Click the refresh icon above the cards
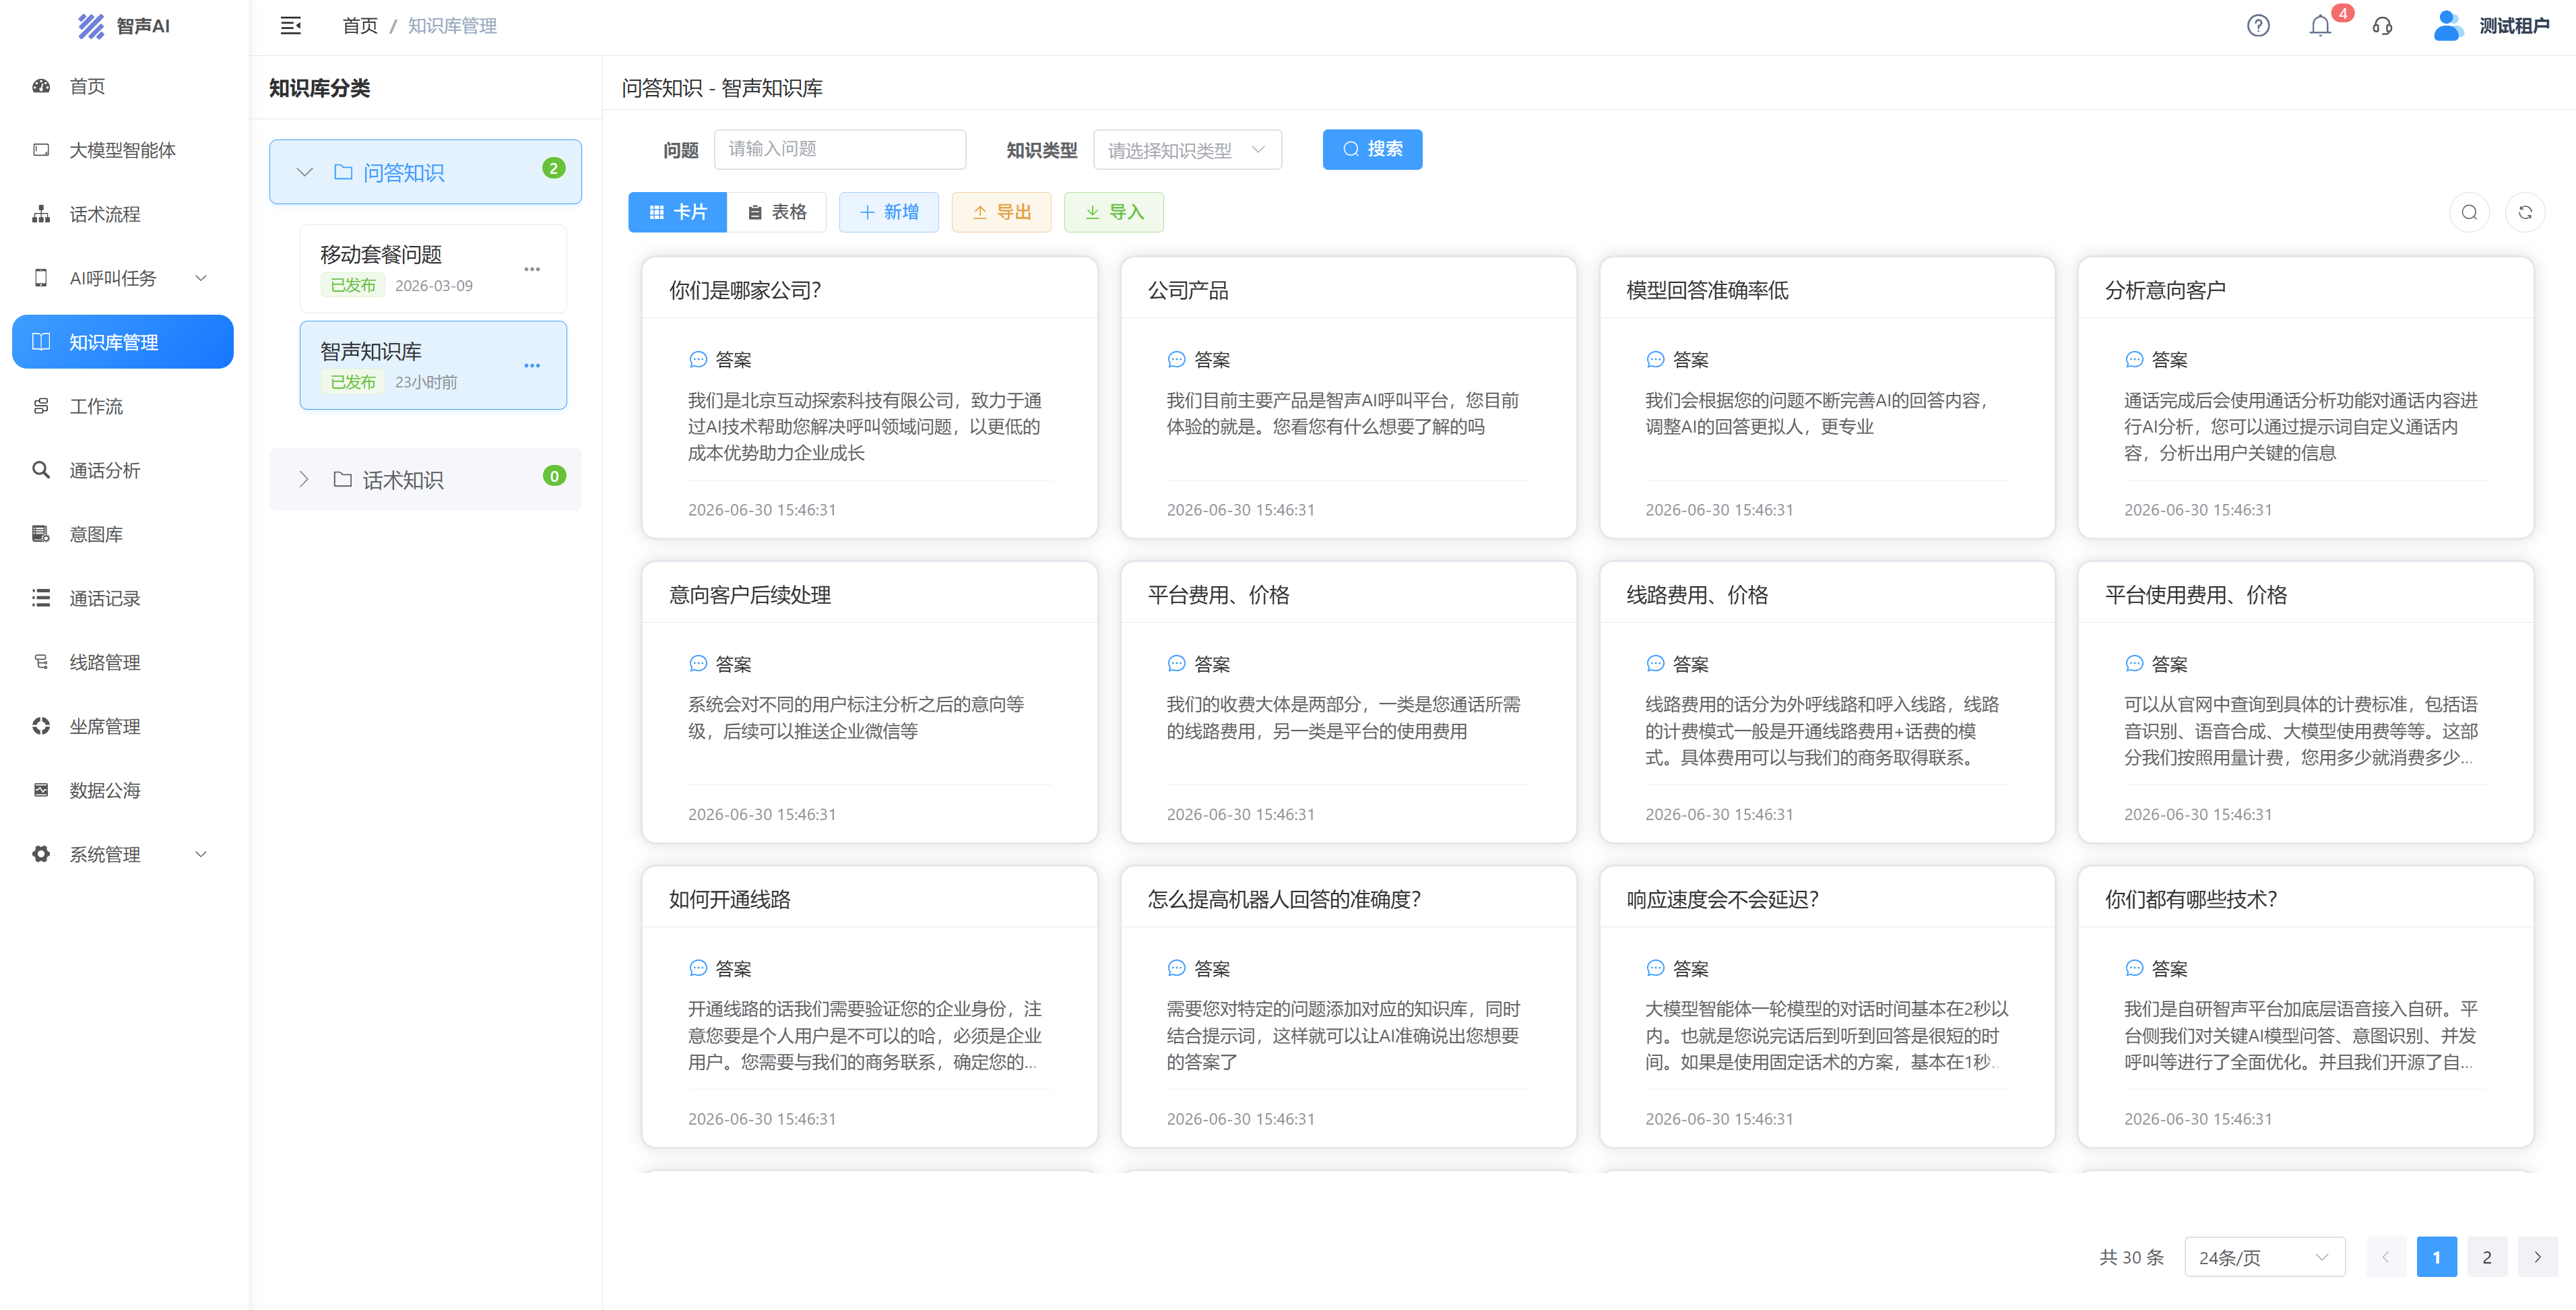Viewport: 2576px width, 1310px height. click(2525, 212)
